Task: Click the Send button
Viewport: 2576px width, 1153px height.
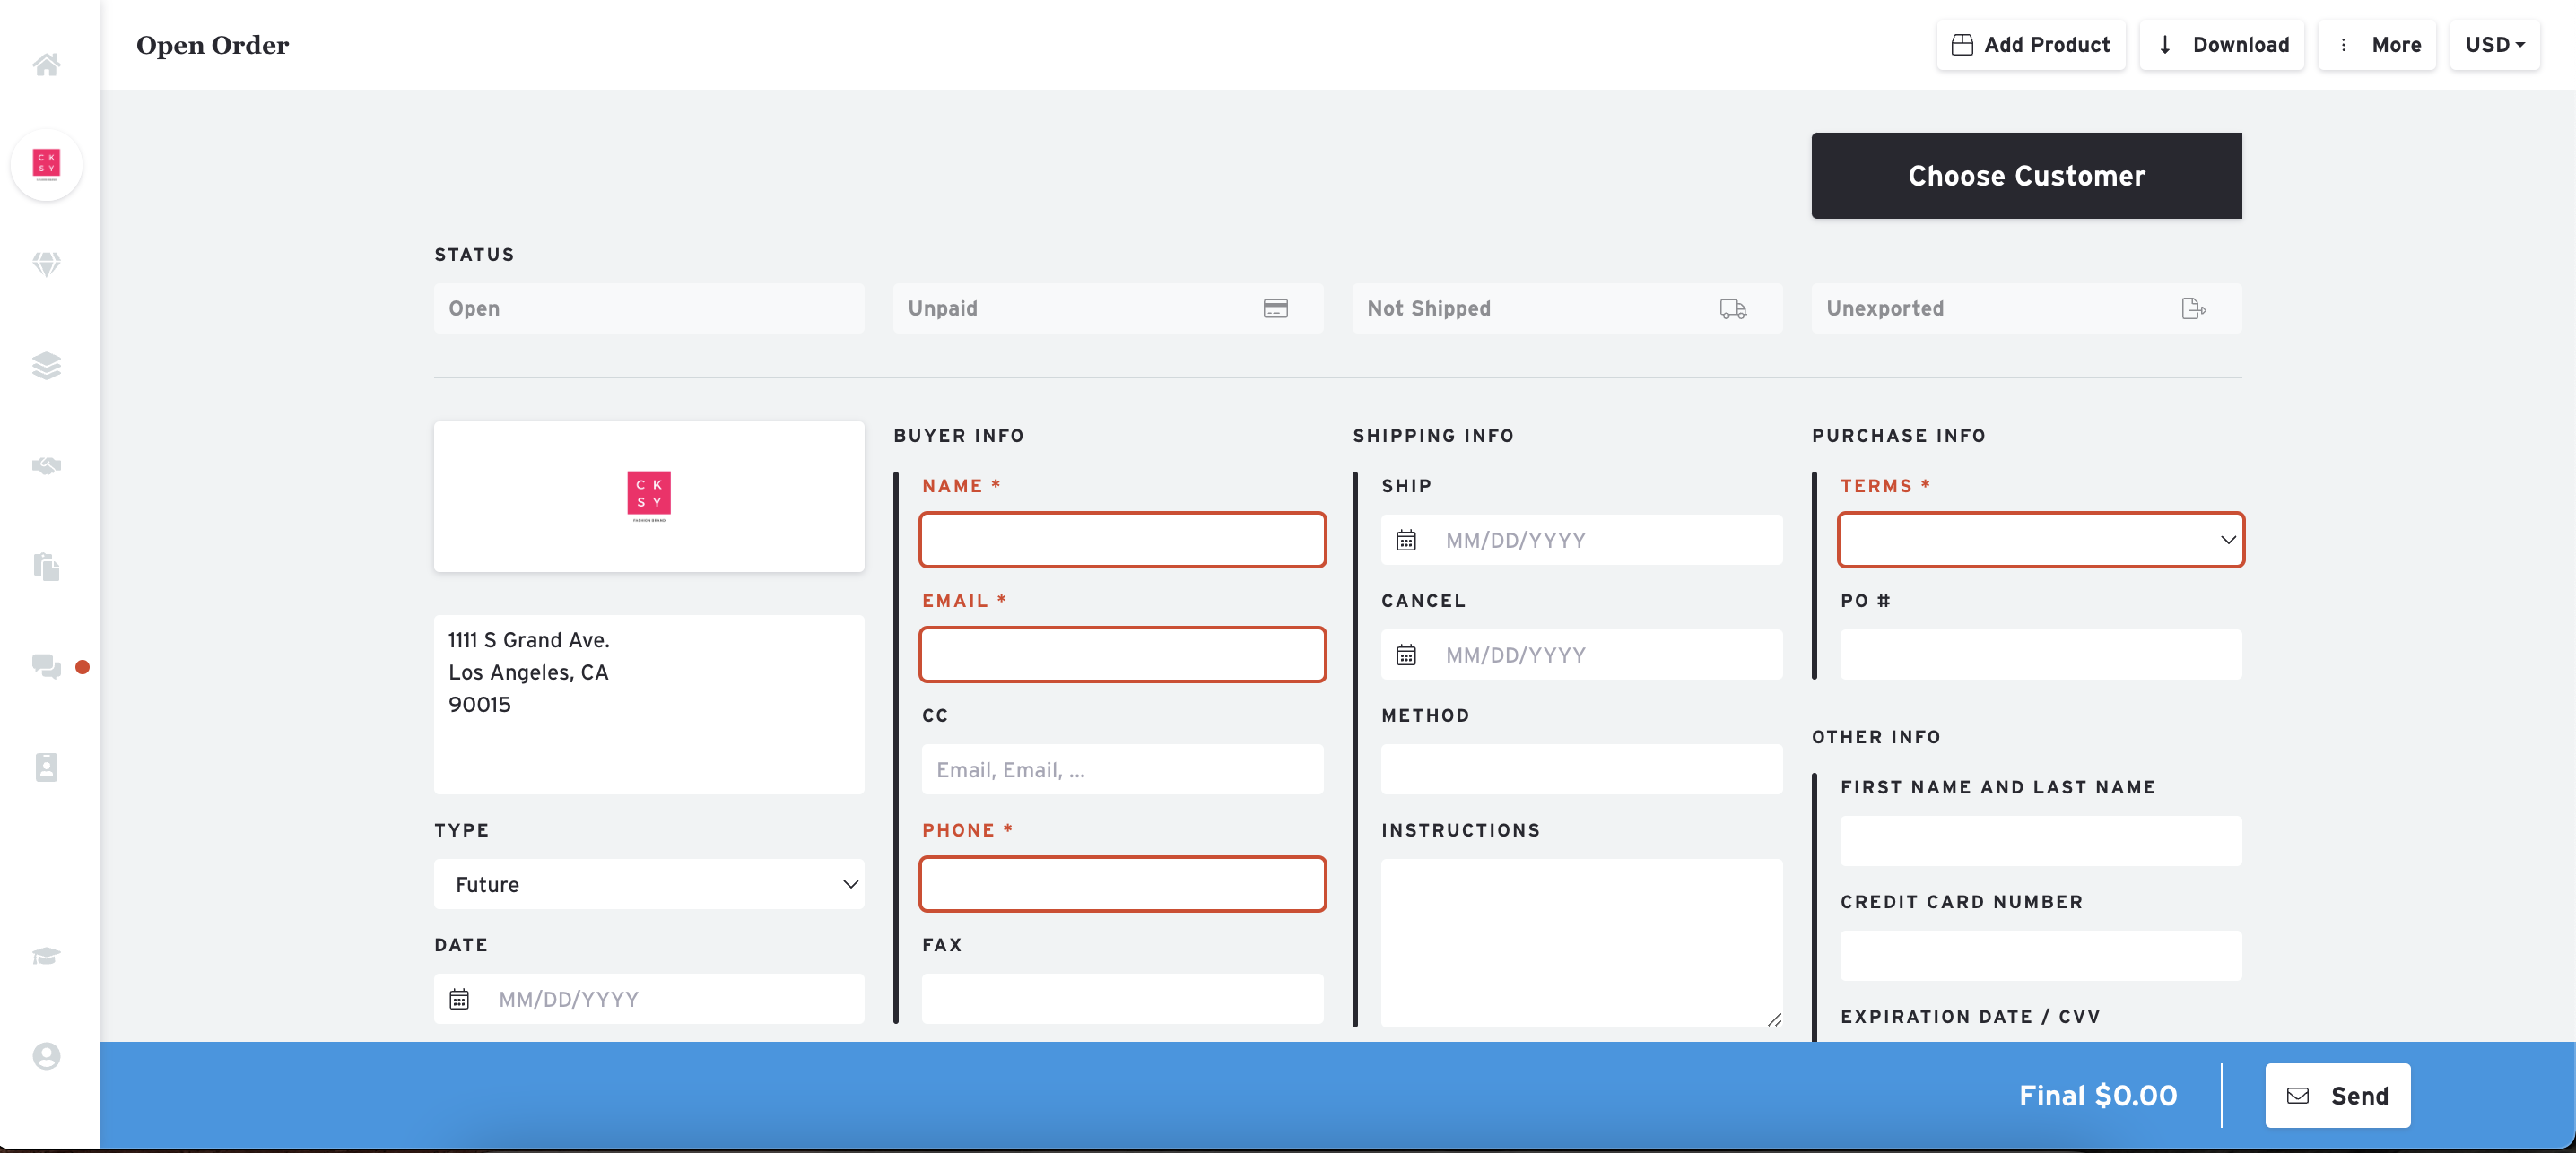Action: (x=2337, y=1096)
